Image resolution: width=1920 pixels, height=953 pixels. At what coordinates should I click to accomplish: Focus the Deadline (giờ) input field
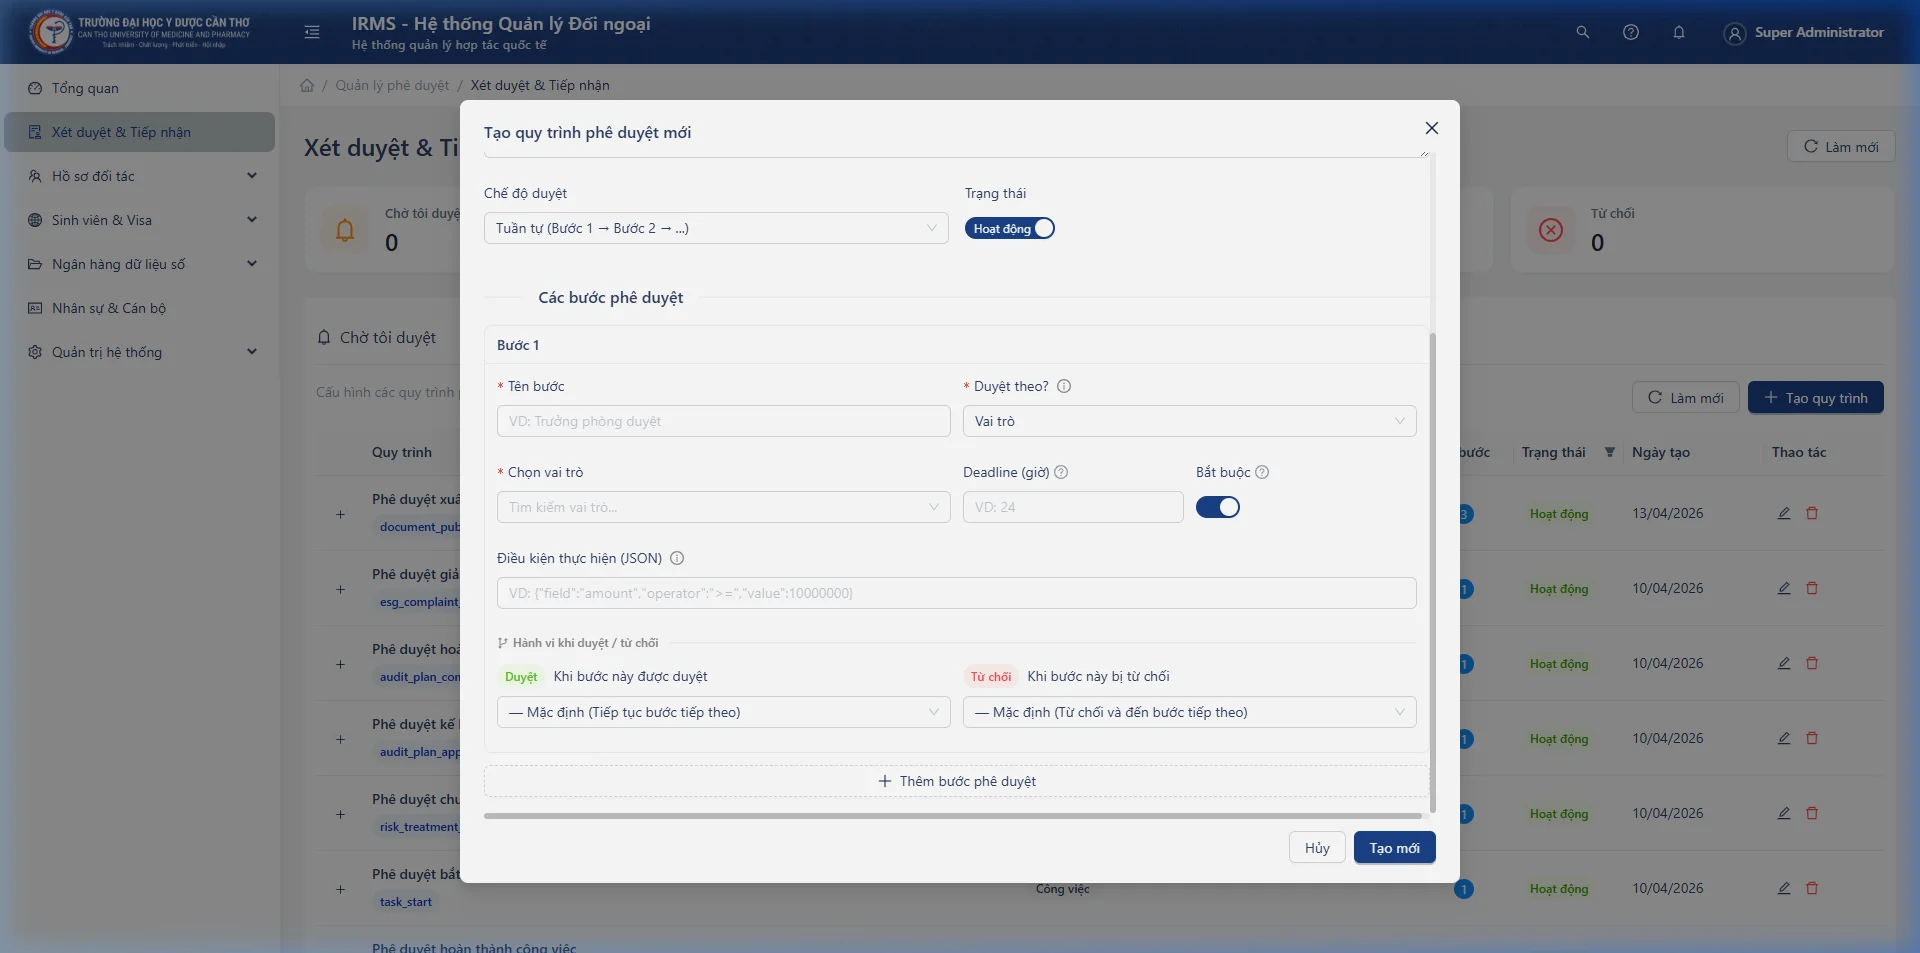click(x=1073, y=507)
